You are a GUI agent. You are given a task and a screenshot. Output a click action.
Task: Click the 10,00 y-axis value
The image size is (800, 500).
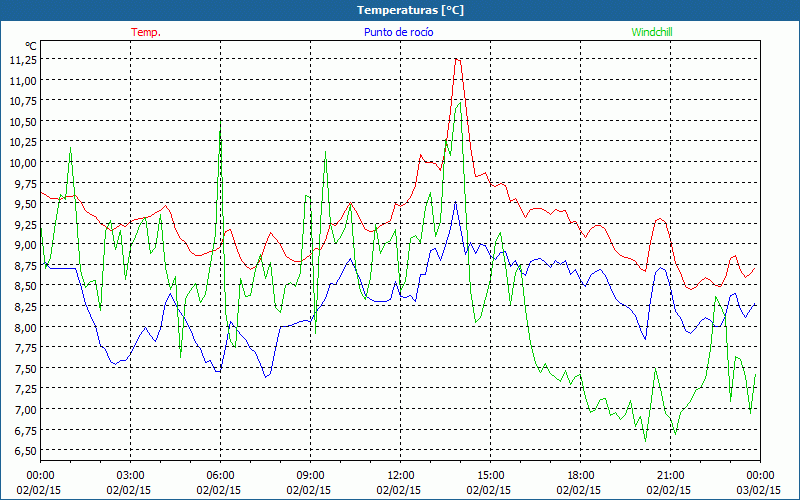pos(23,162)
